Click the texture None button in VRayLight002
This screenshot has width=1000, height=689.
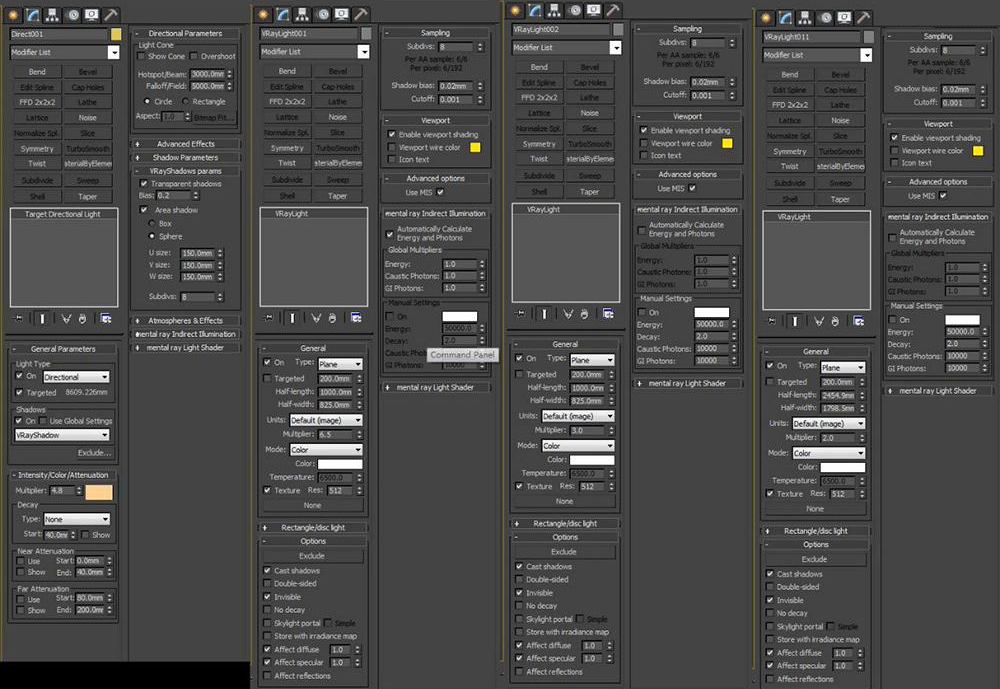click(x=564, y=501)
